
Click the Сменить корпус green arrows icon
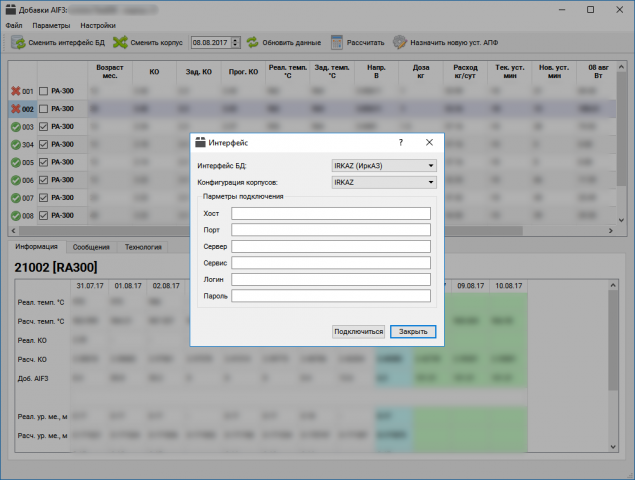click(x=120, y=42)
